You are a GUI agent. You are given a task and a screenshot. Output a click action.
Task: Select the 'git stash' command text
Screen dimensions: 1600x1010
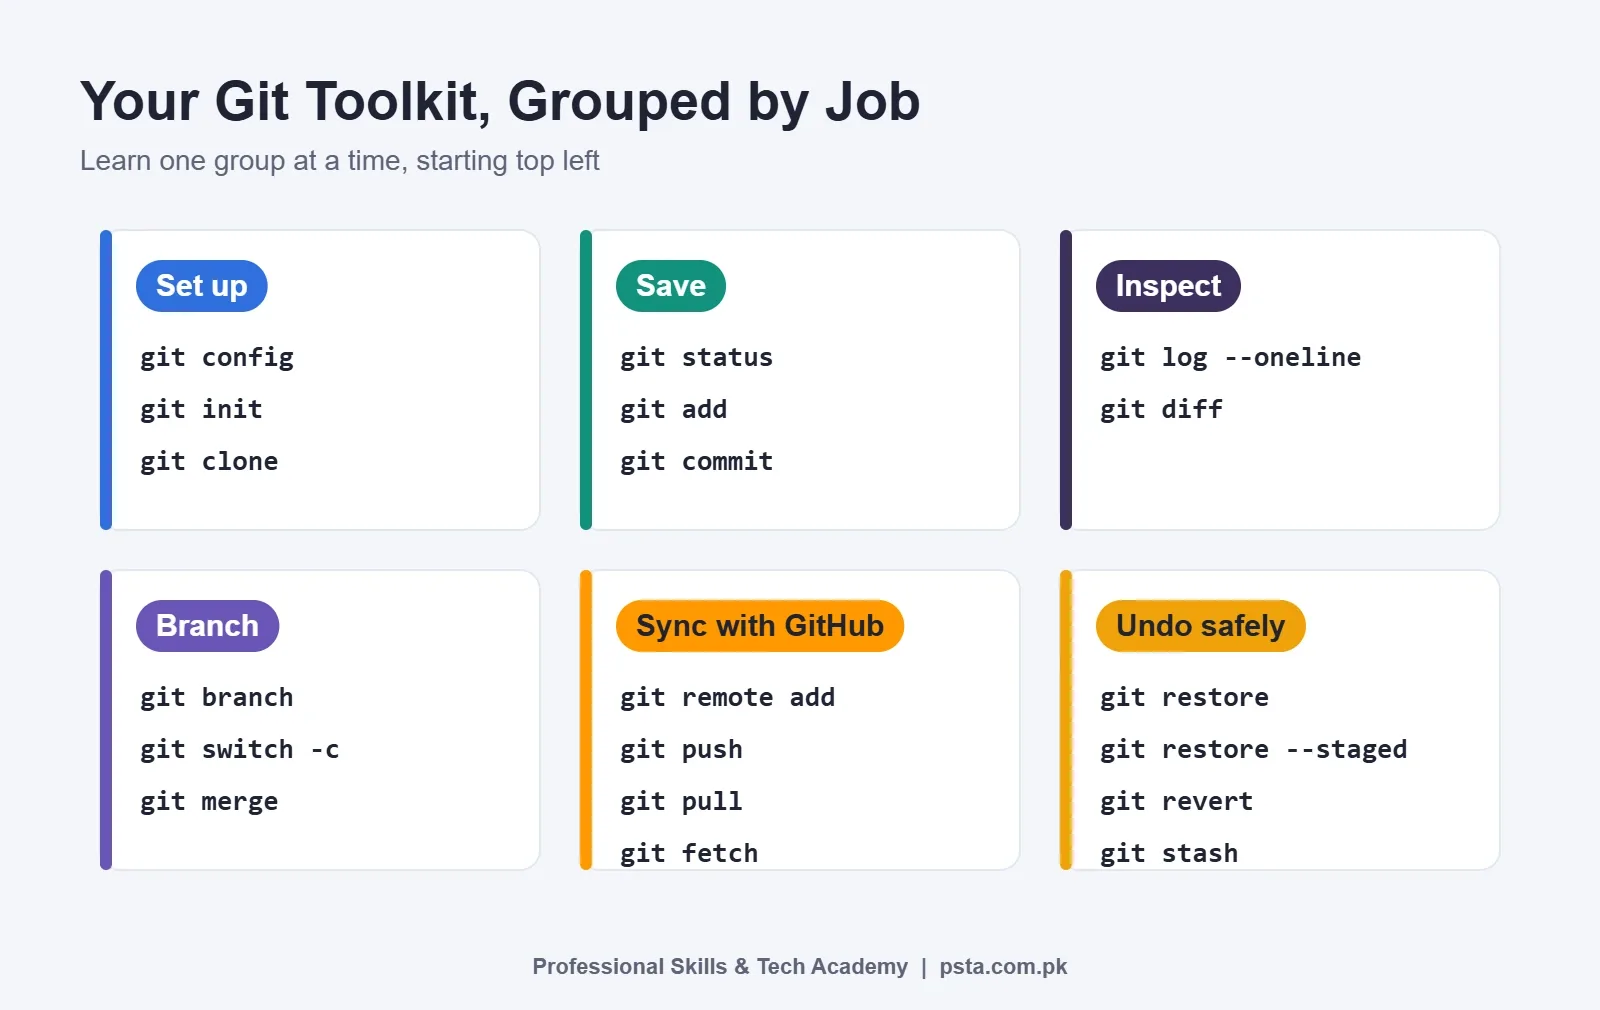pyautogui.click(x=1169, y=854)
